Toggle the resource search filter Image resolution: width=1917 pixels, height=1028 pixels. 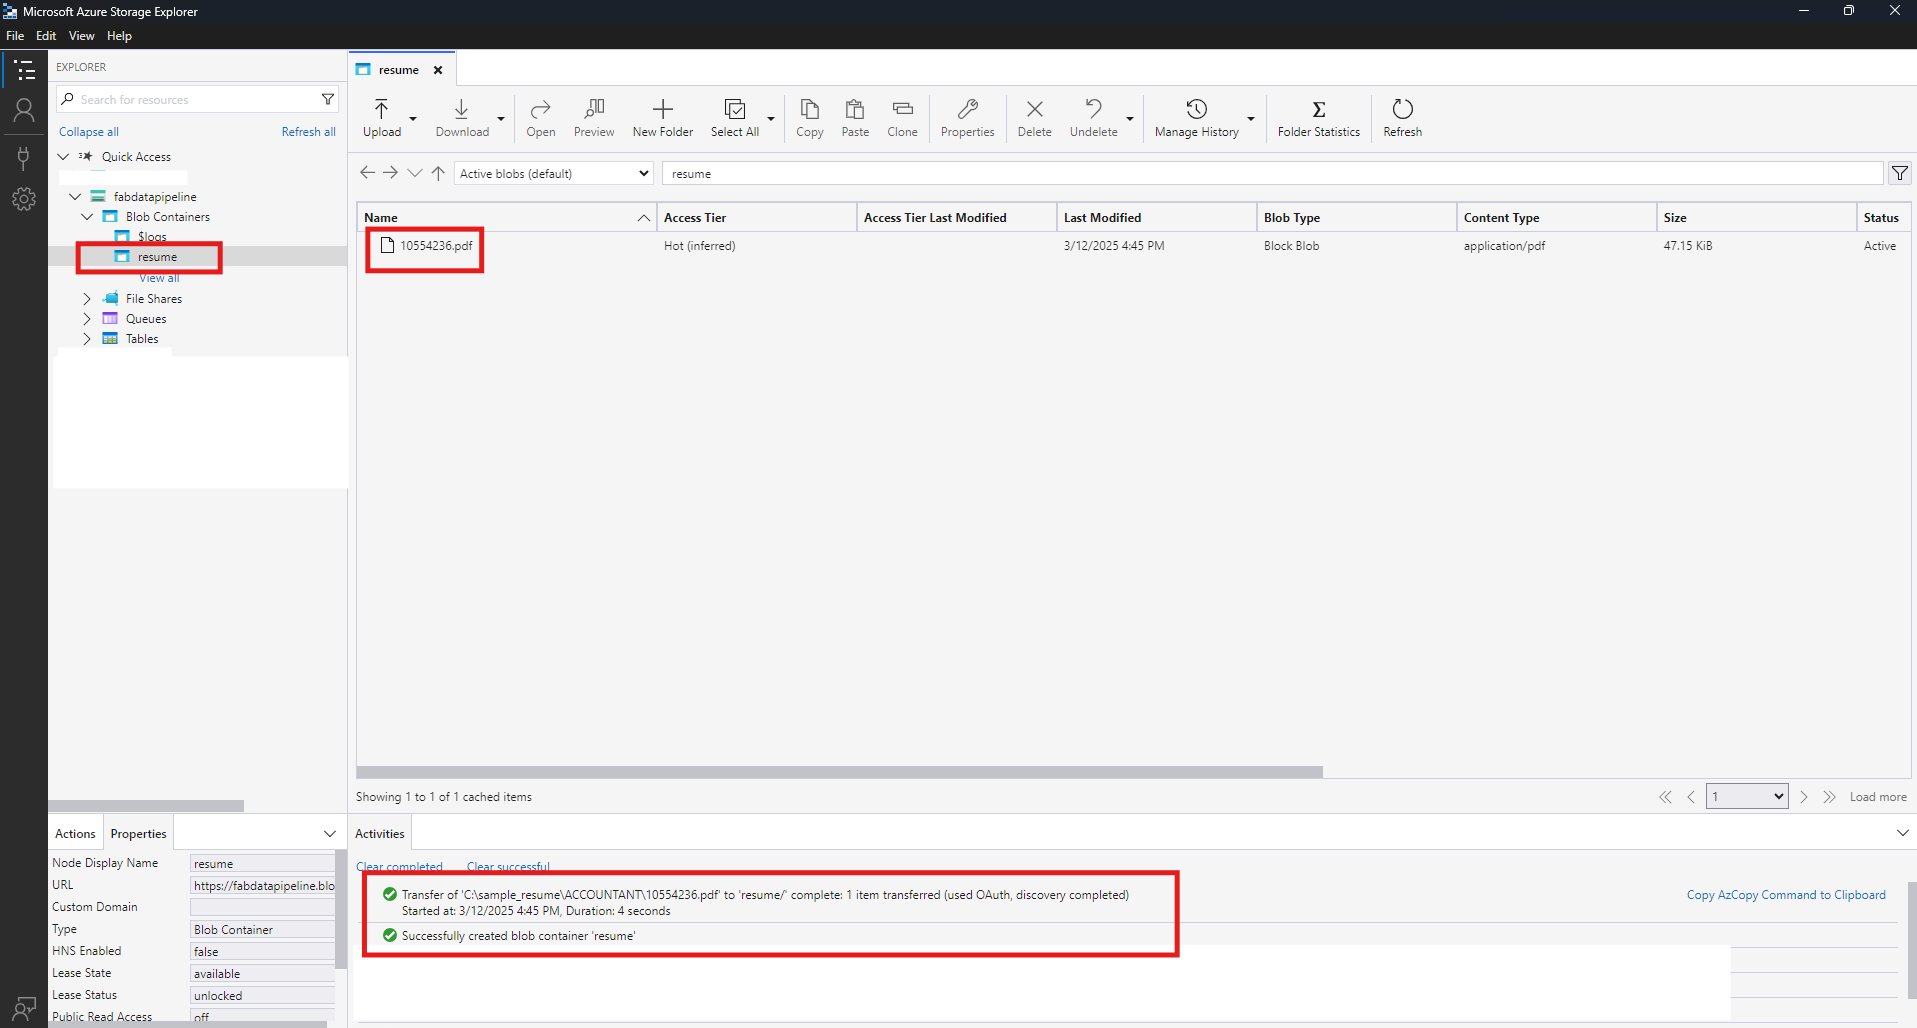[x=328, y=99]
